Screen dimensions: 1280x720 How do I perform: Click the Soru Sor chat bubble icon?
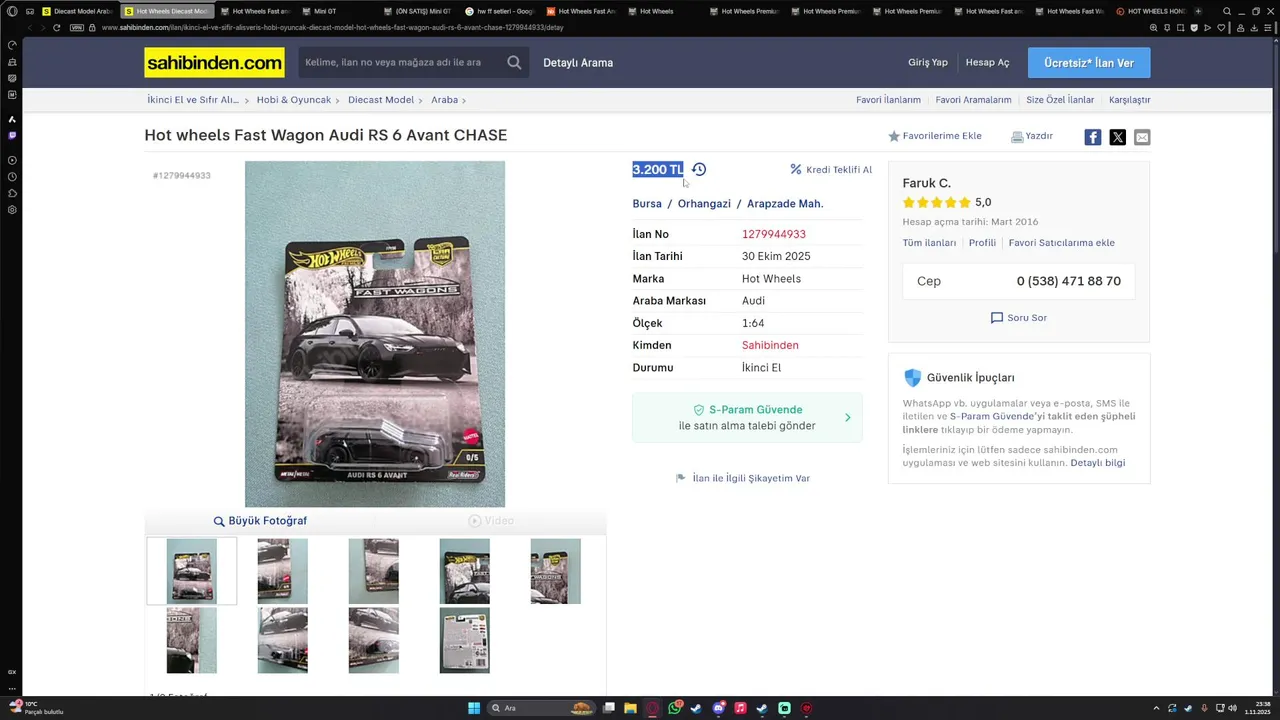pyautogui.click(x=997, y=318)
